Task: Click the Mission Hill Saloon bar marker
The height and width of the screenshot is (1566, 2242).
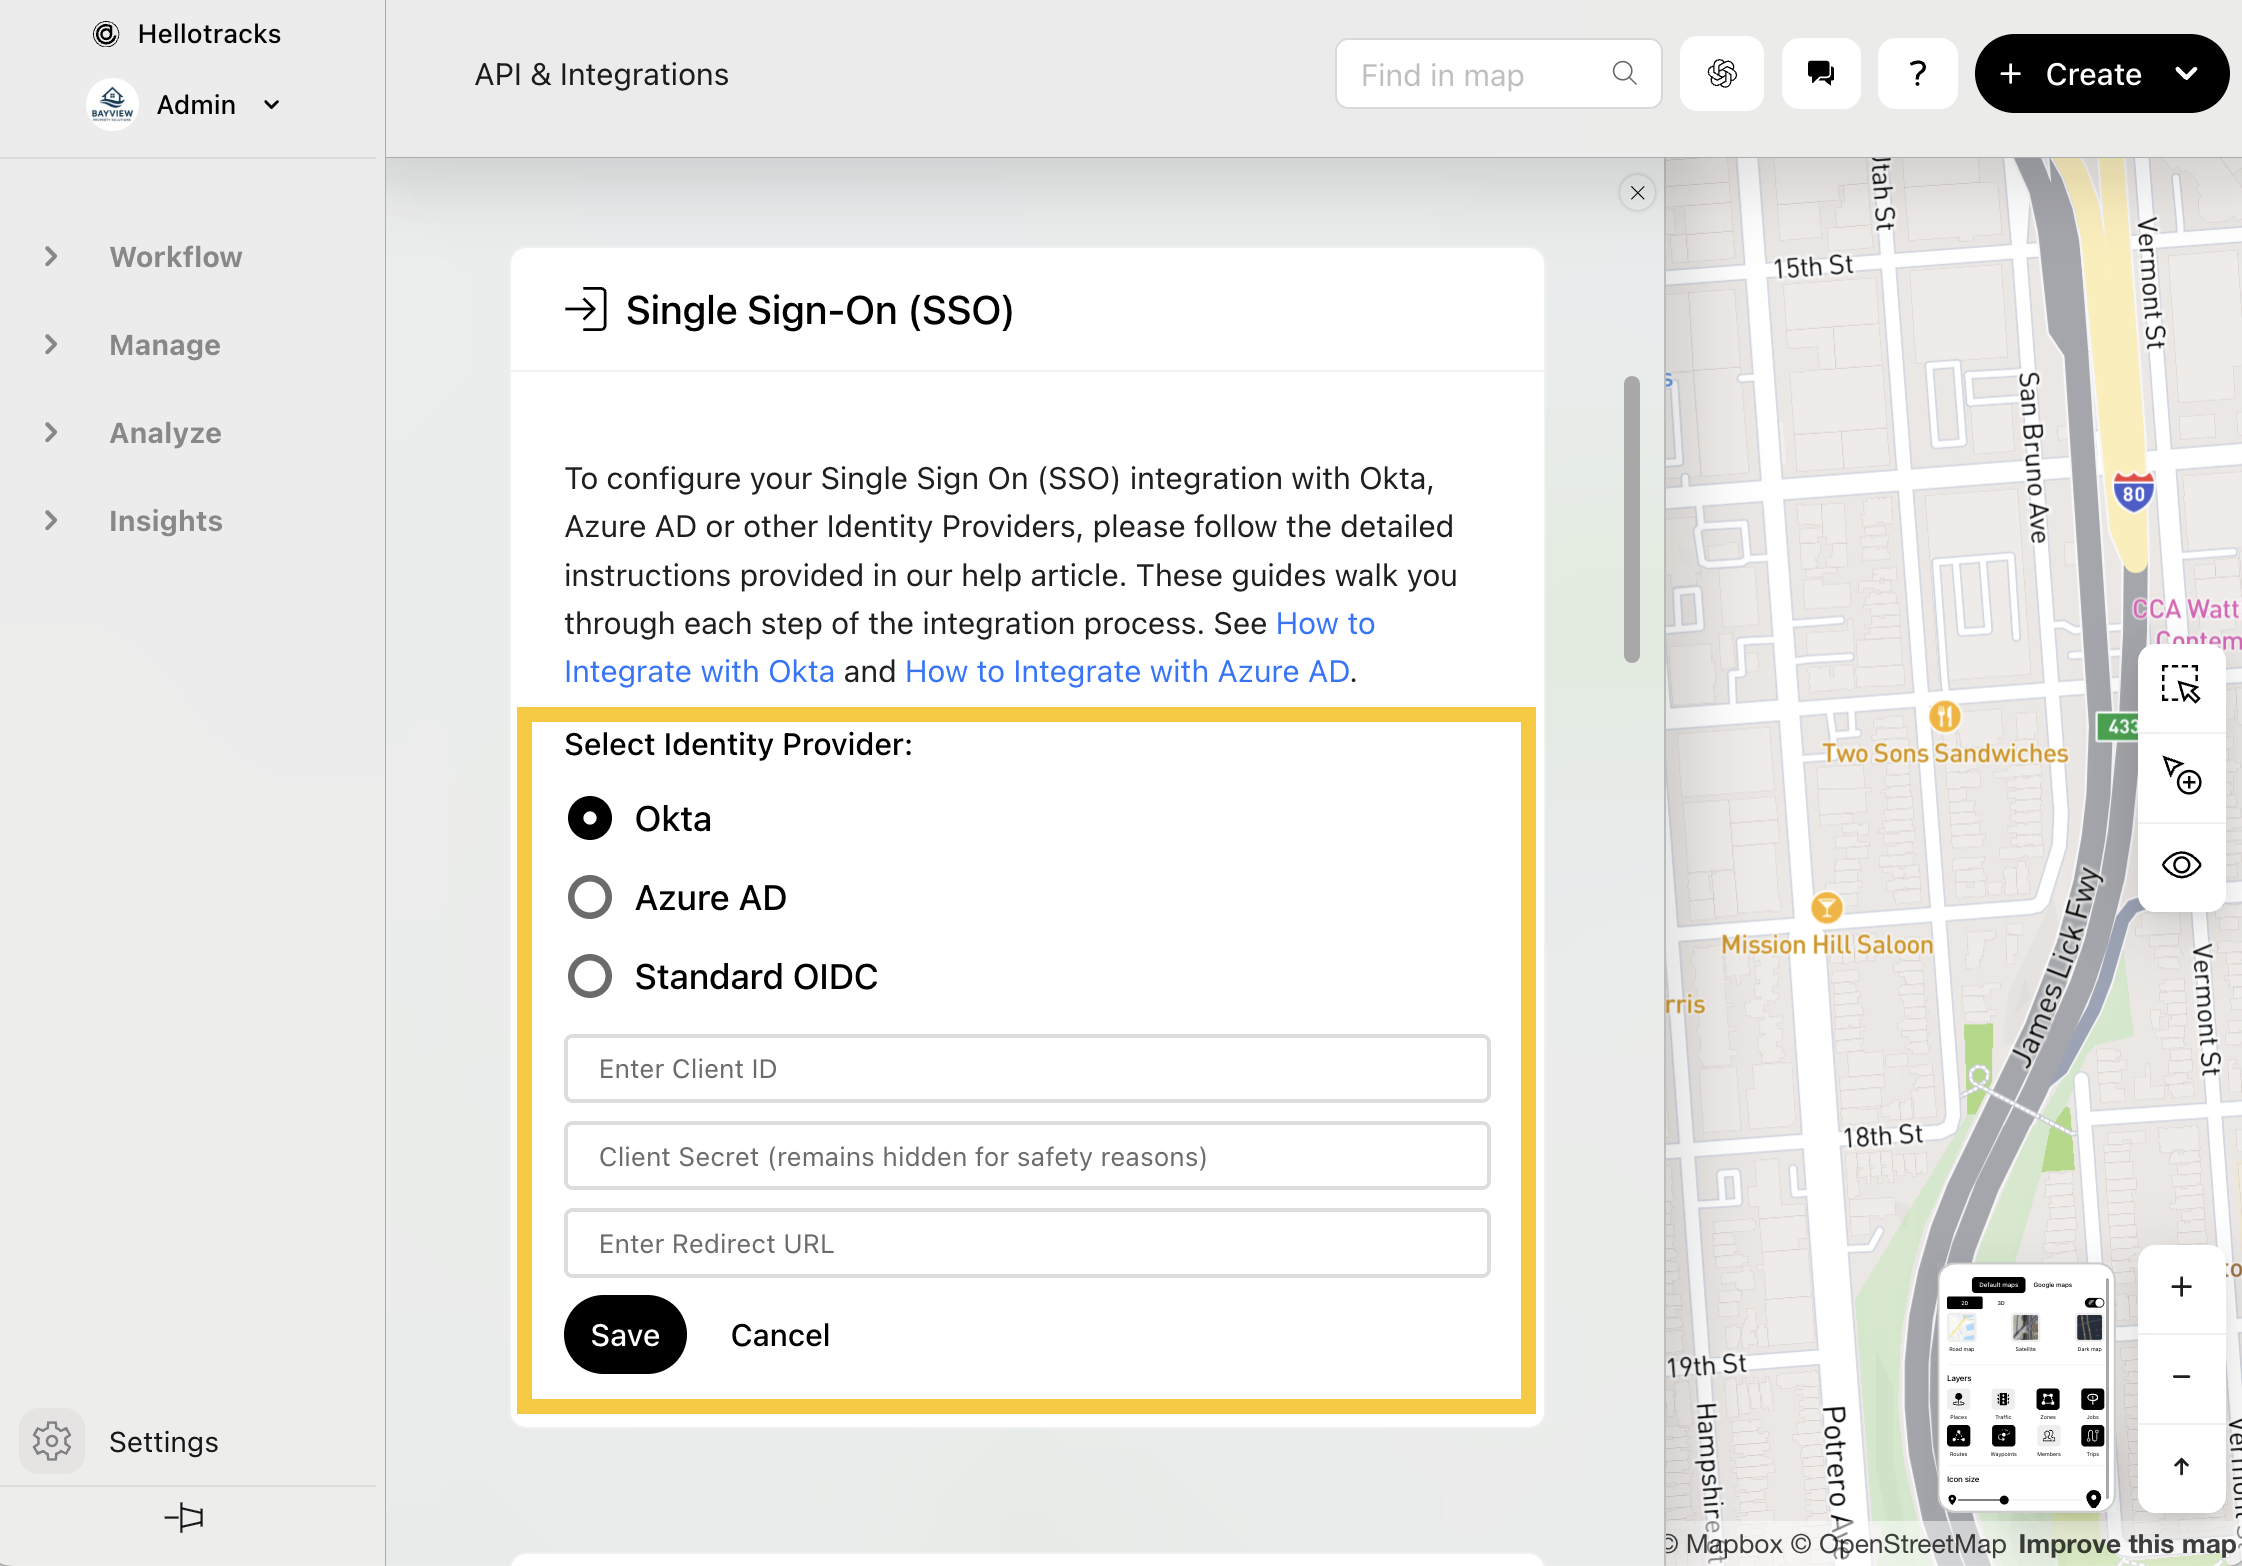Action: pos(1827,908)
